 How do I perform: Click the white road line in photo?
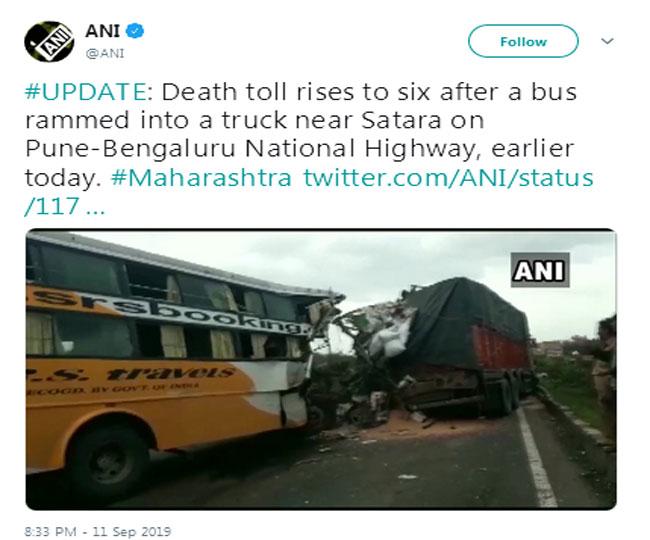tap(536, 456)
